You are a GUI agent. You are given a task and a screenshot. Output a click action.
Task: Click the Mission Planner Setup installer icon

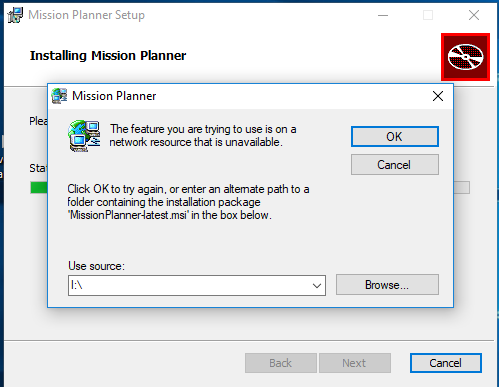pos(15,15)
